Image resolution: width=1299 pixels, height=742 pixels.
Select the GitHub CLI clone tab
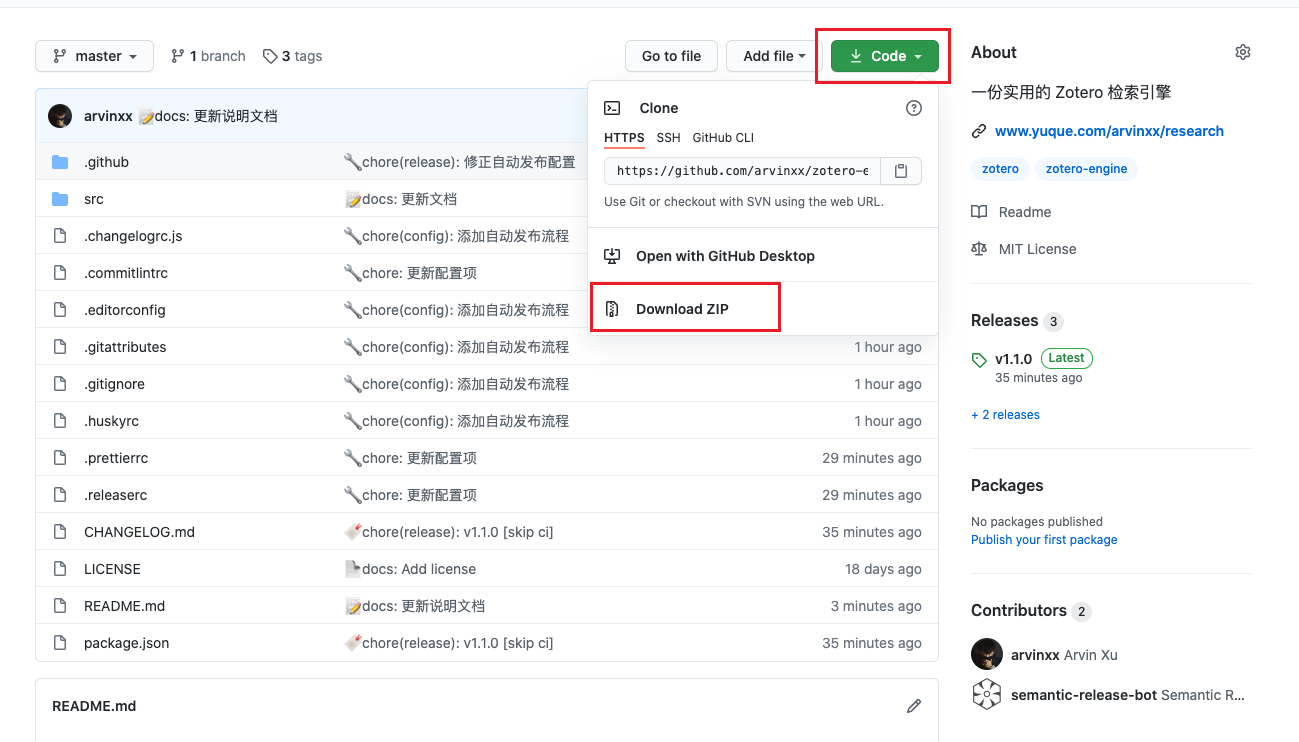tap(723, 137)
